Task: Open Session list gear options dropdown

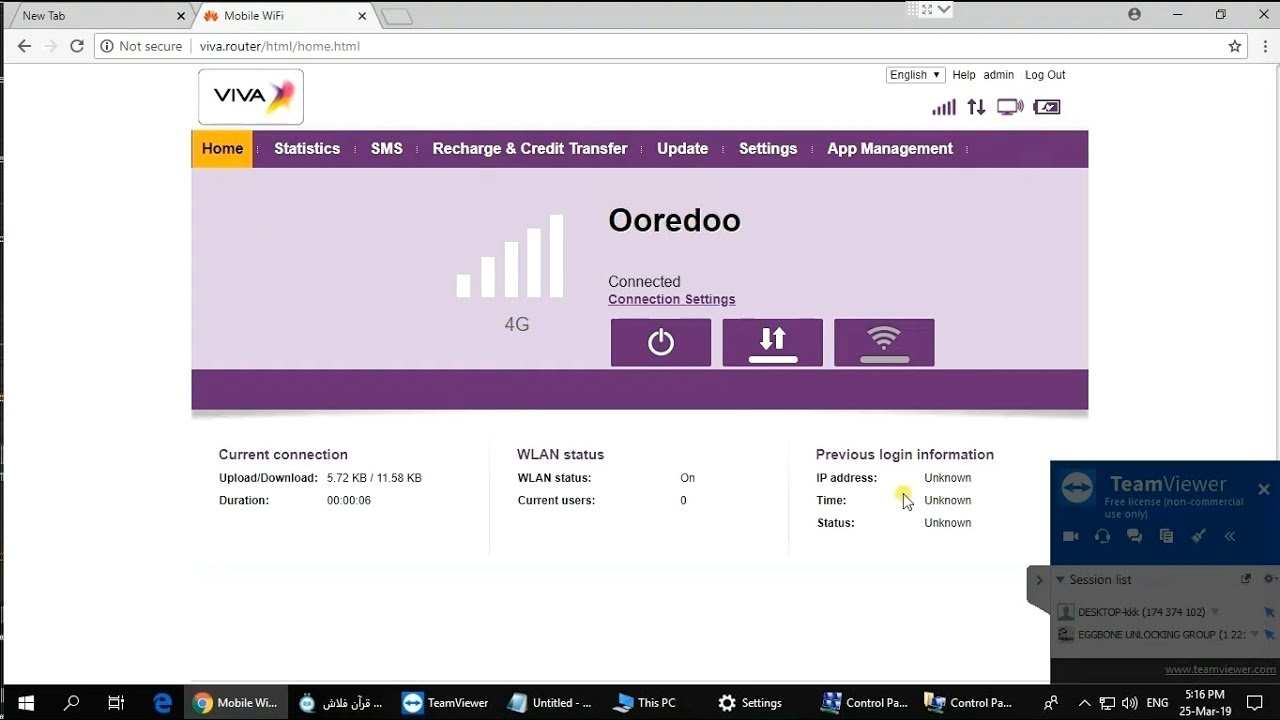Action: 1269,579
